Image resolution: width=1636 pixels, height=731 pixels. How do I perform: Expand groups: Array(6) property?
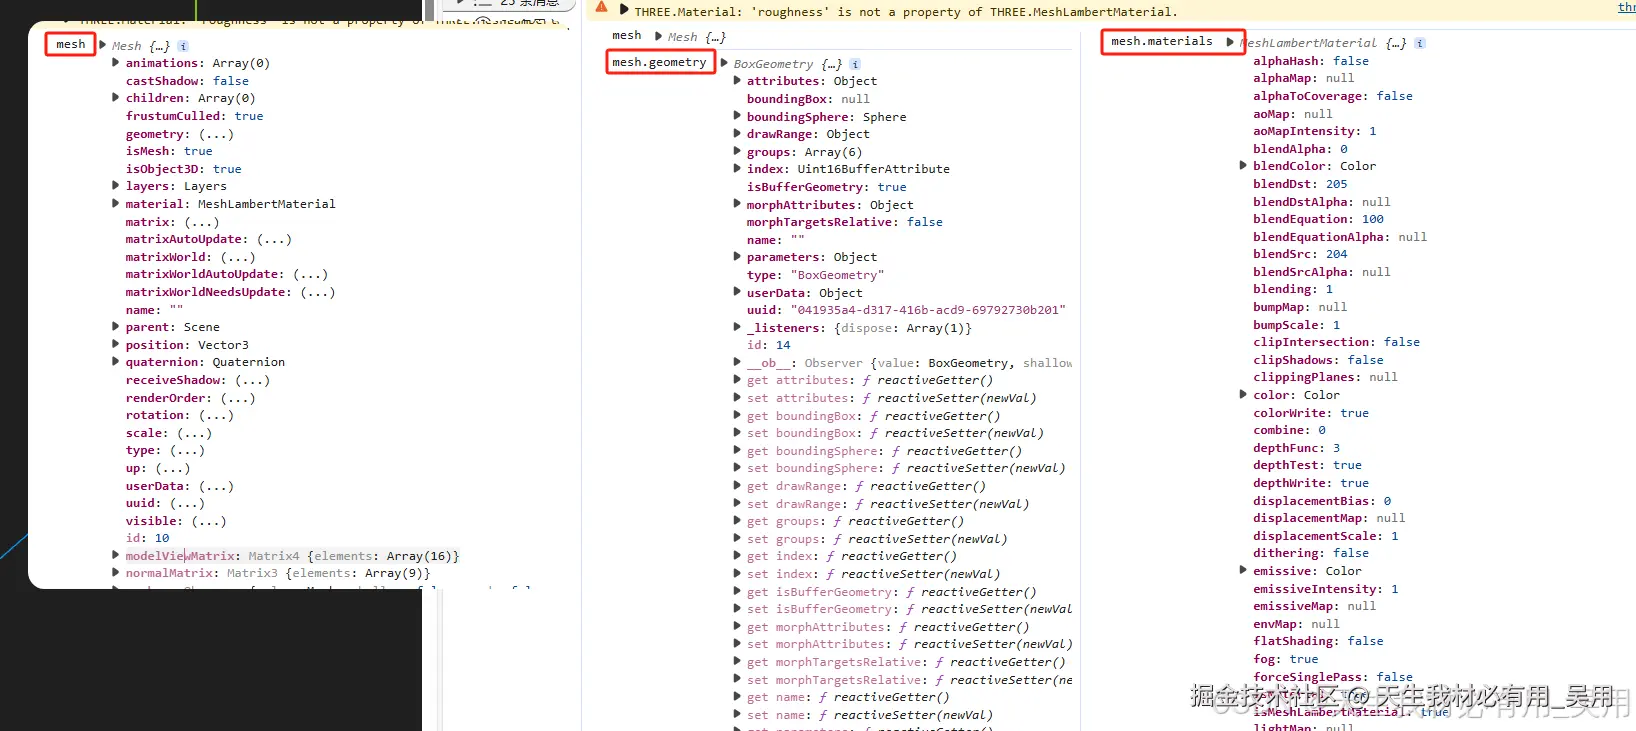[737, 152]
